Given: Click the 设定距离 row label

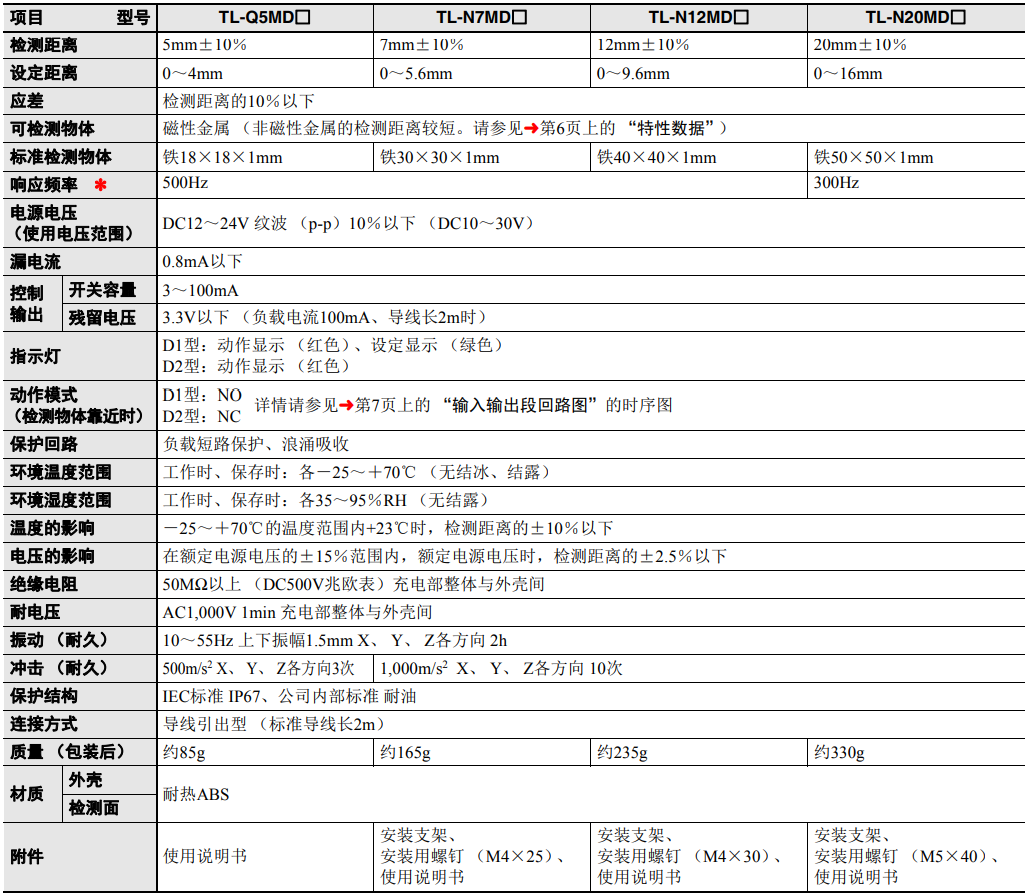Looking at the screenshot, I should point(44,73).
